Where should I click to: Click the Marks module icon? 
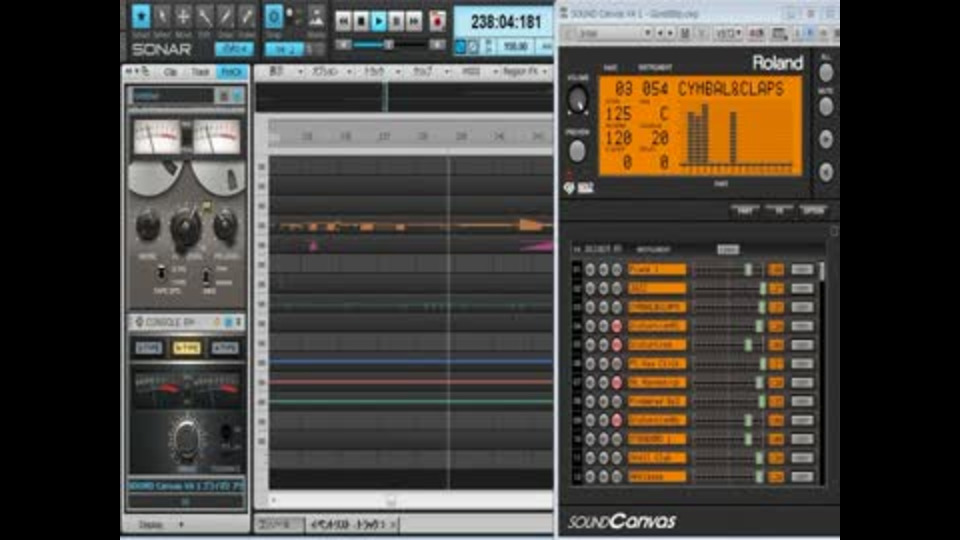(316, 17)
